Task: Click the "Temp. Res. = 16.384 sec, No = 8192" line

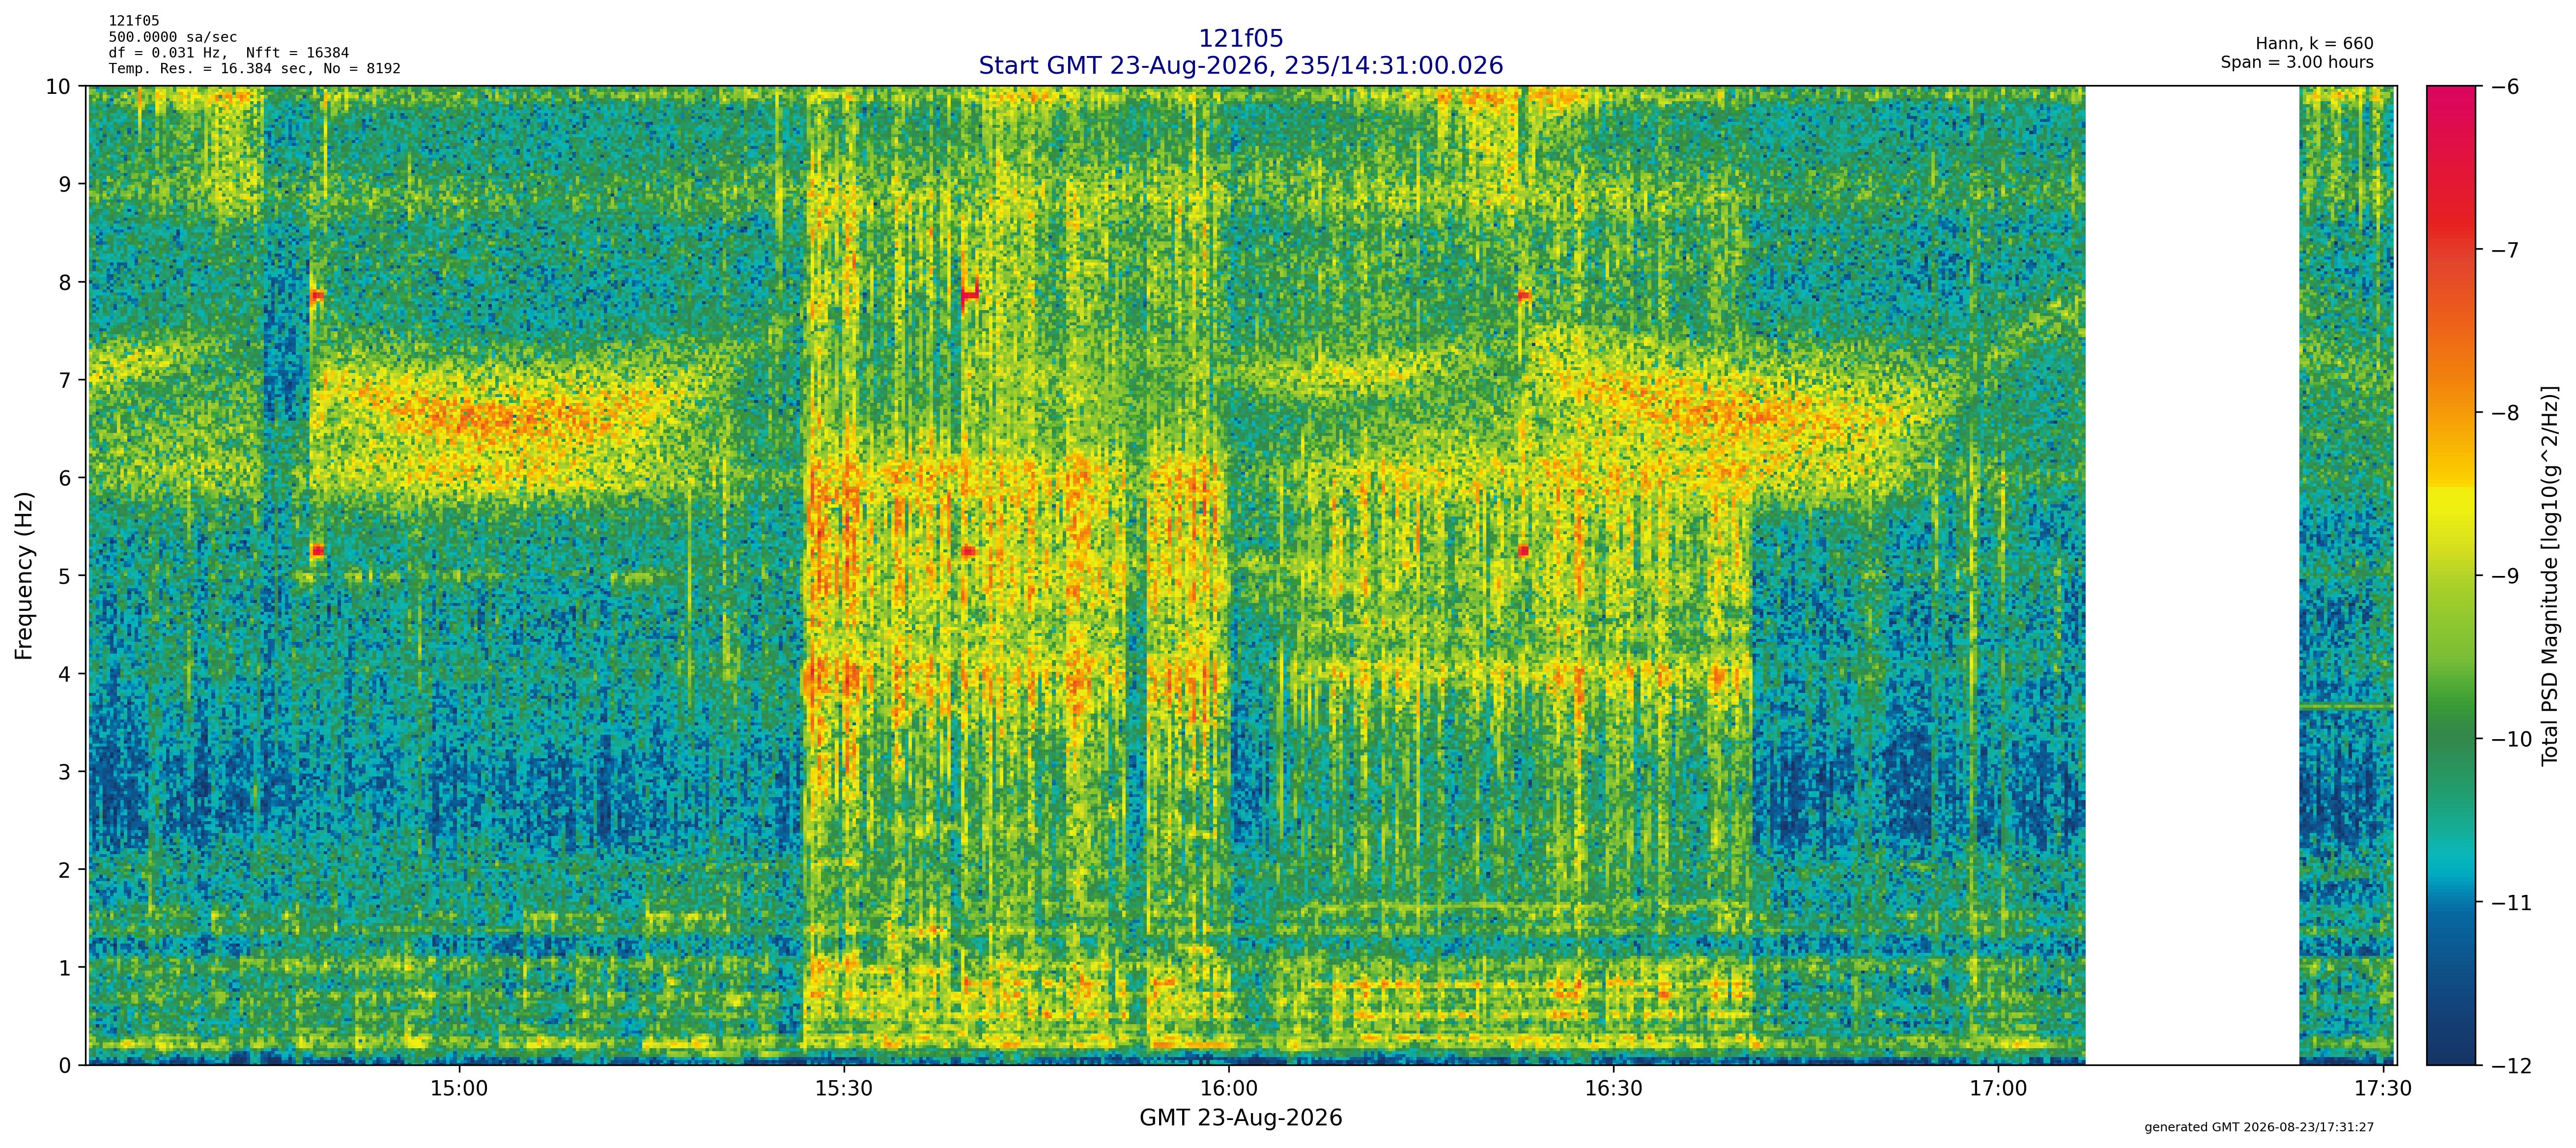Action: click(254, 69)
